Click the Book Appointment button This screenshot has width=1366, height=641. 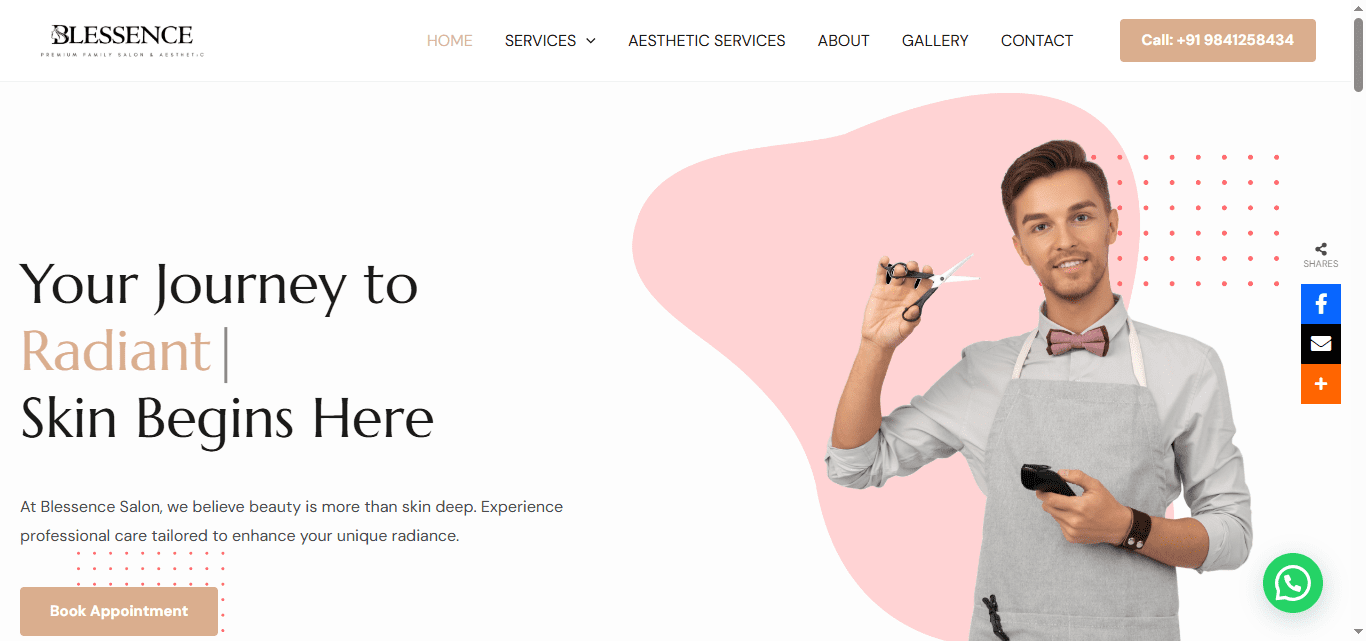(x=119, y=611)
